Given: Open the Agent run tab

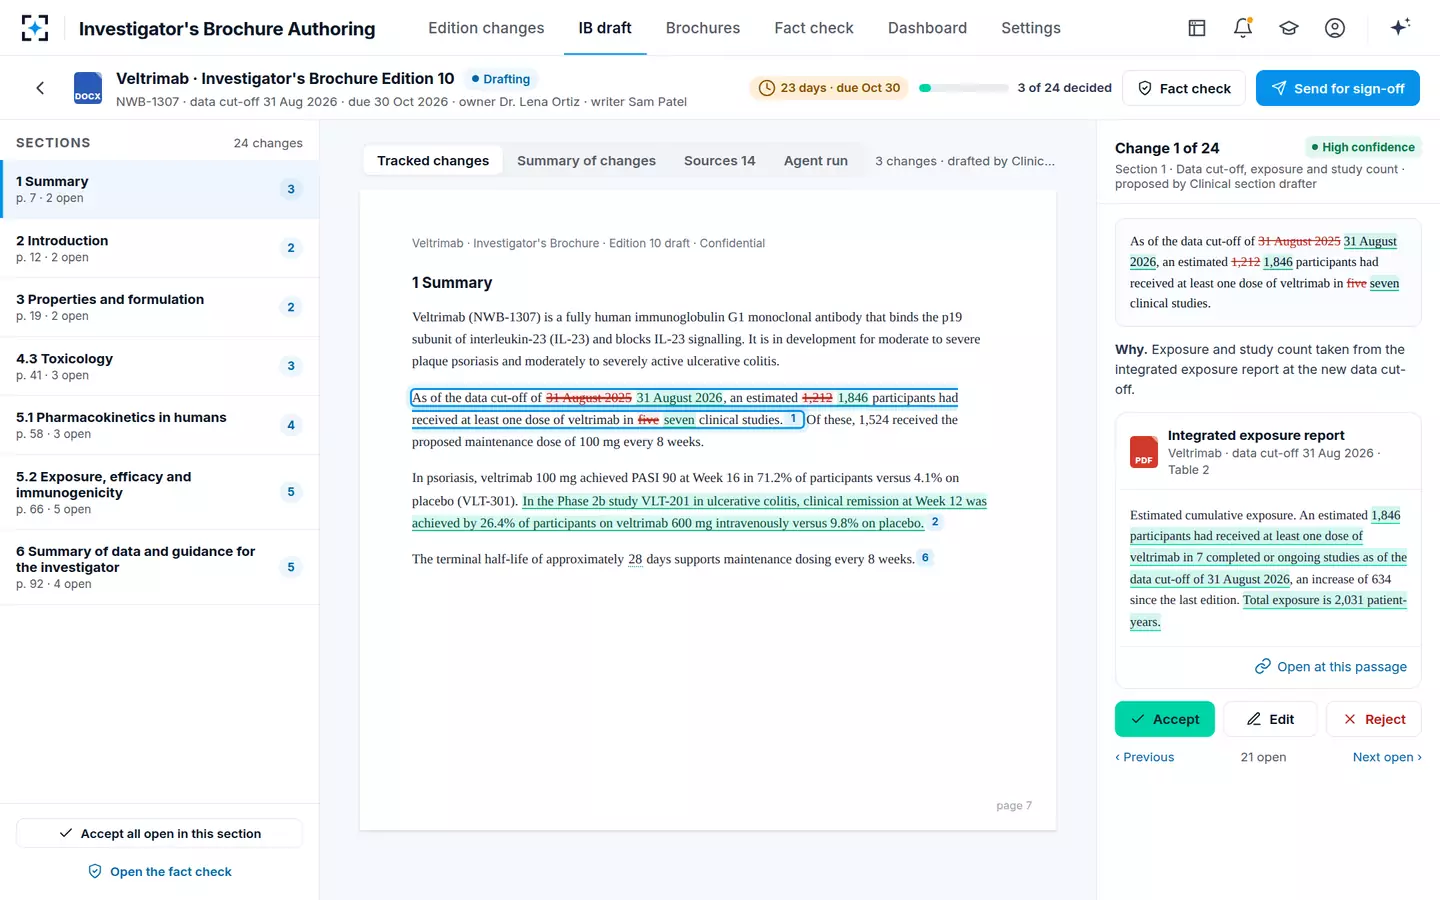Looking at the screenshot, I should (816, 161).
